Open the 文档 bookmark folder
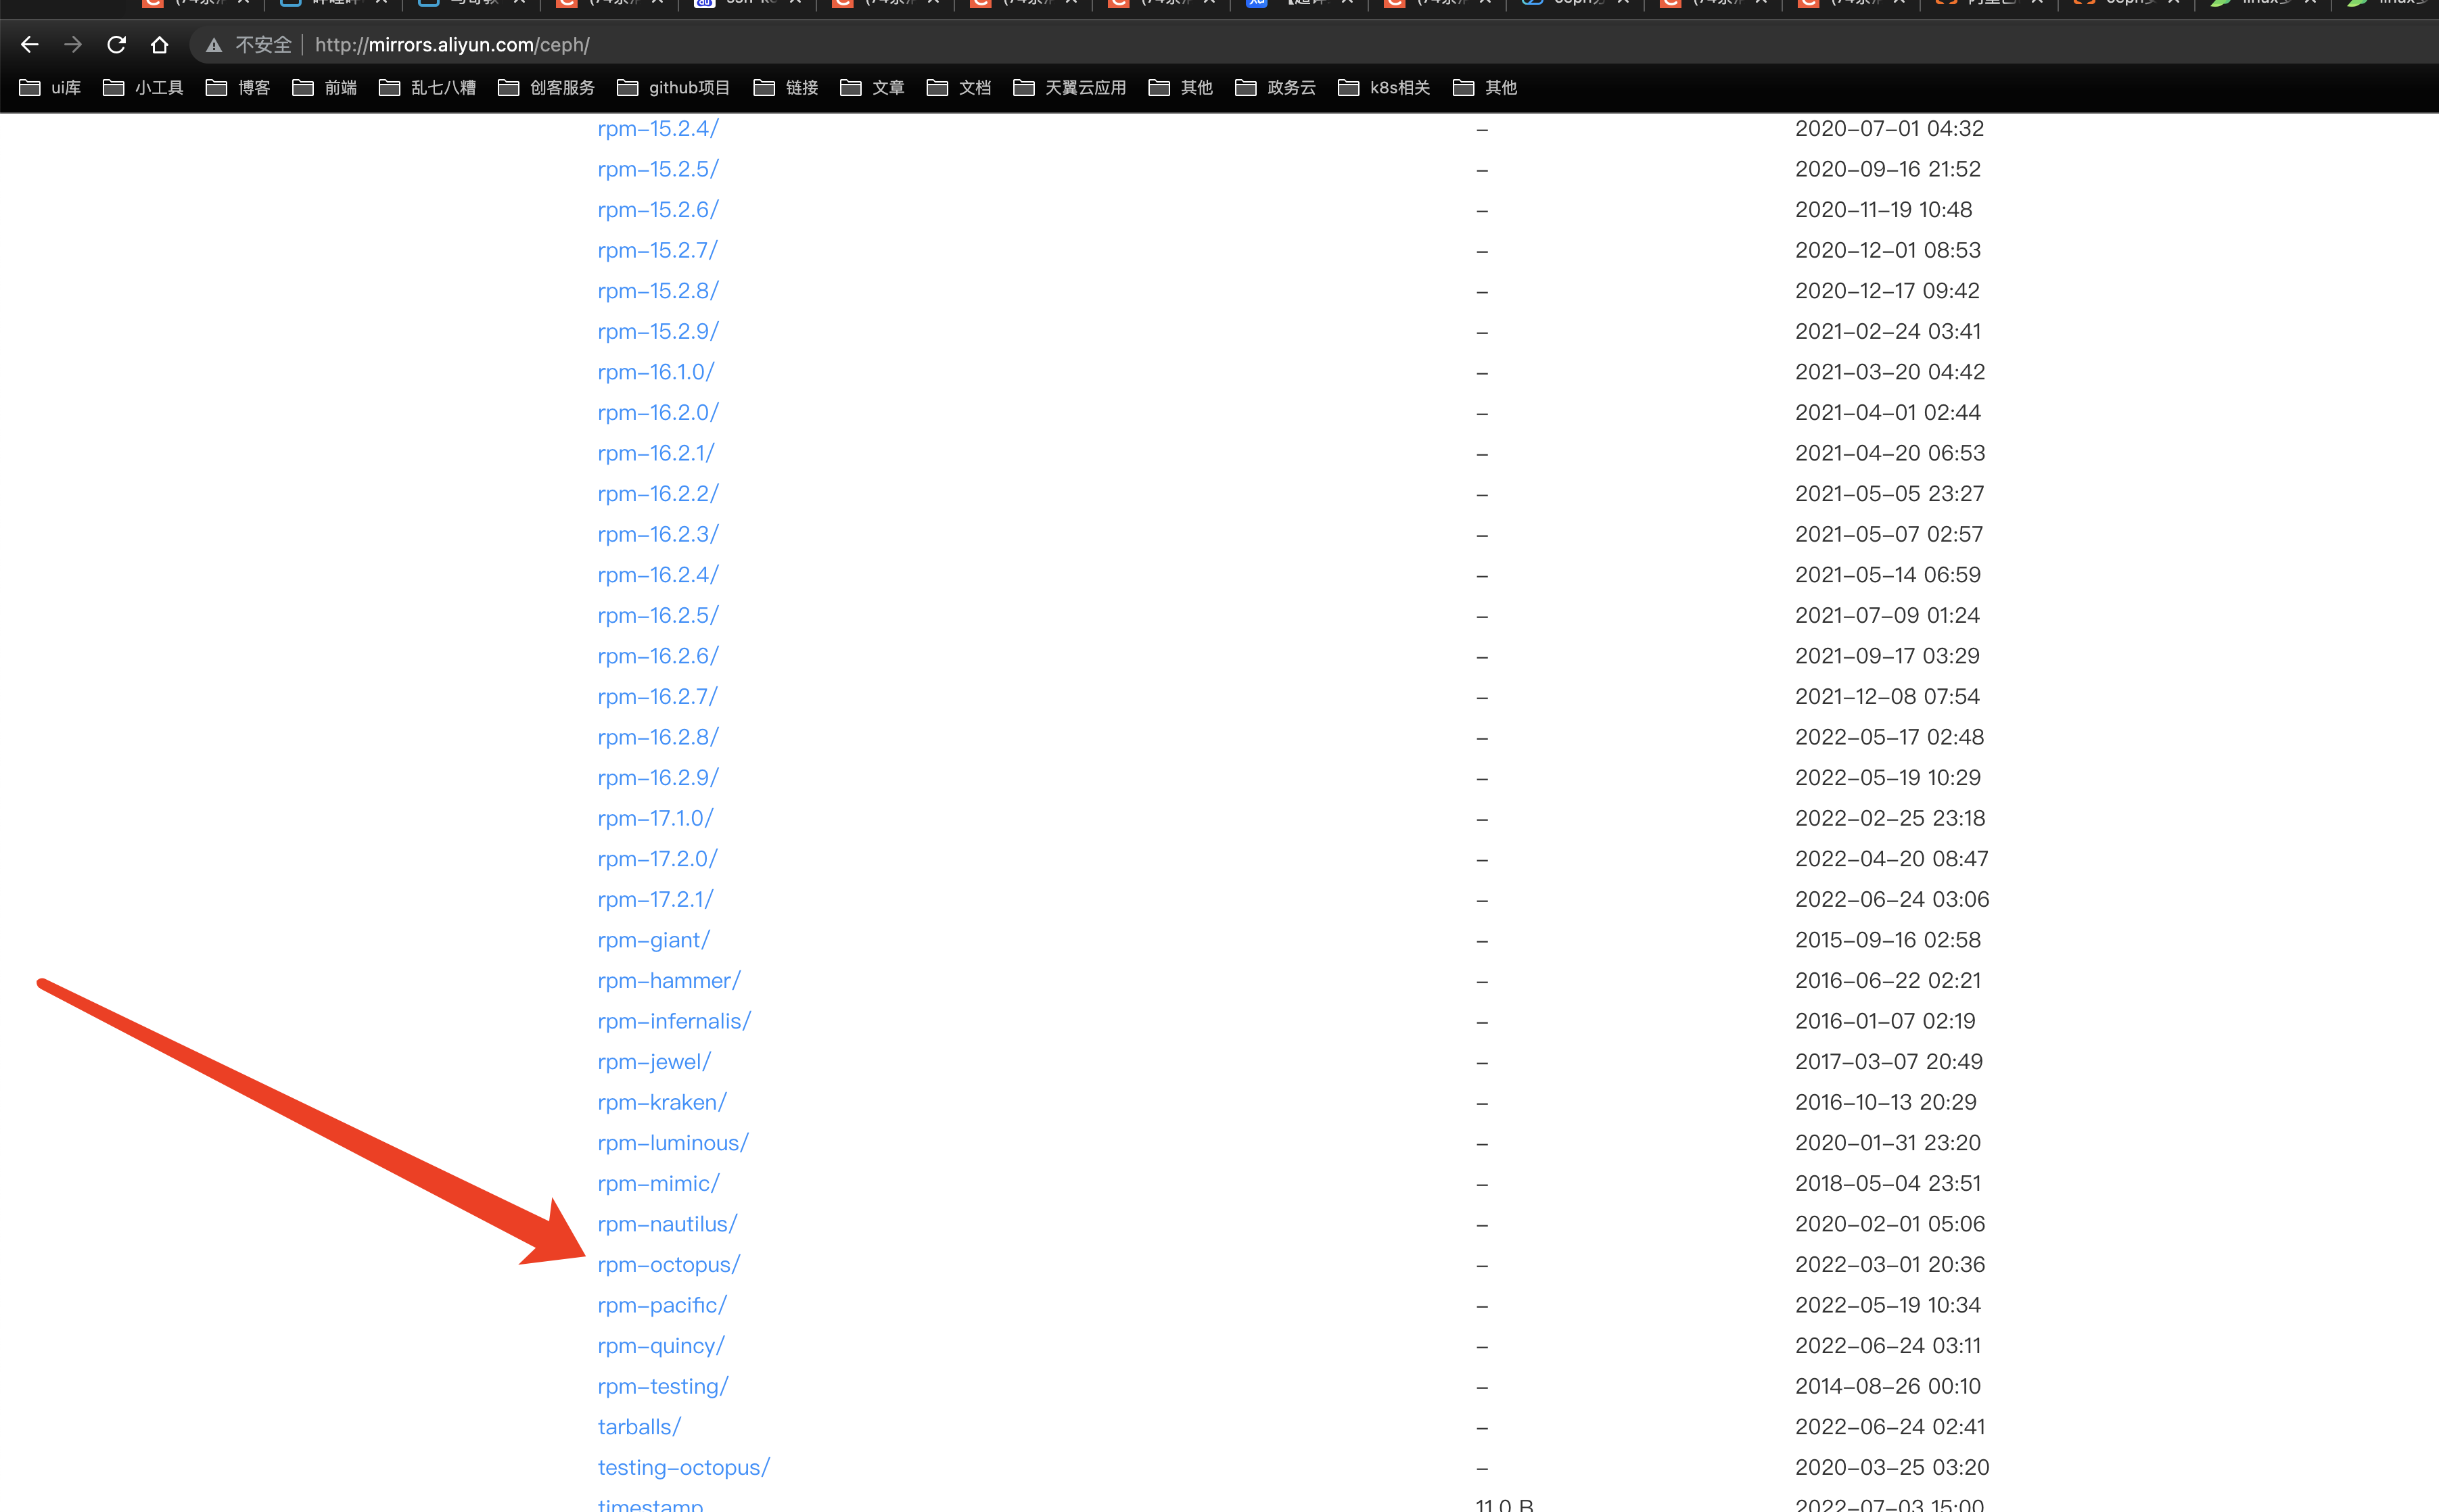Viewport: 2439px width, 1512px height. tap(959, 88)
